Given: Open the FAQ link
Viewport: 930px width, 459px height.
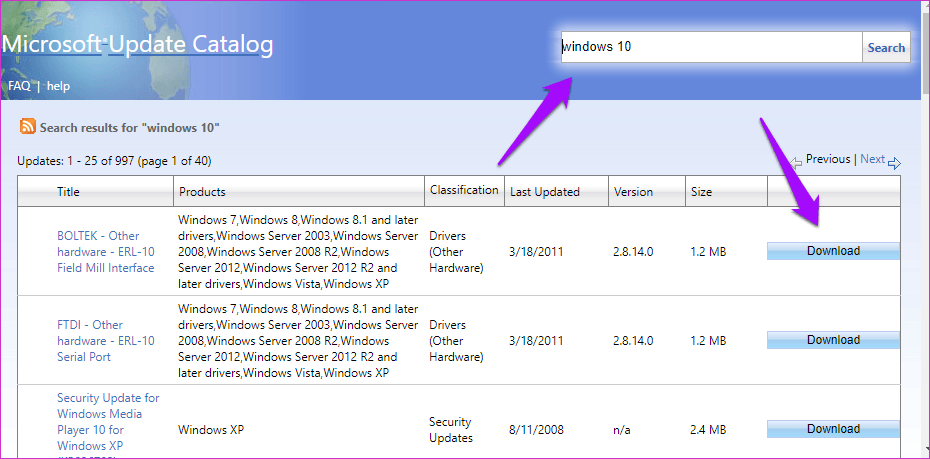Looking at the screenshot, I should (x=19, y=86).
